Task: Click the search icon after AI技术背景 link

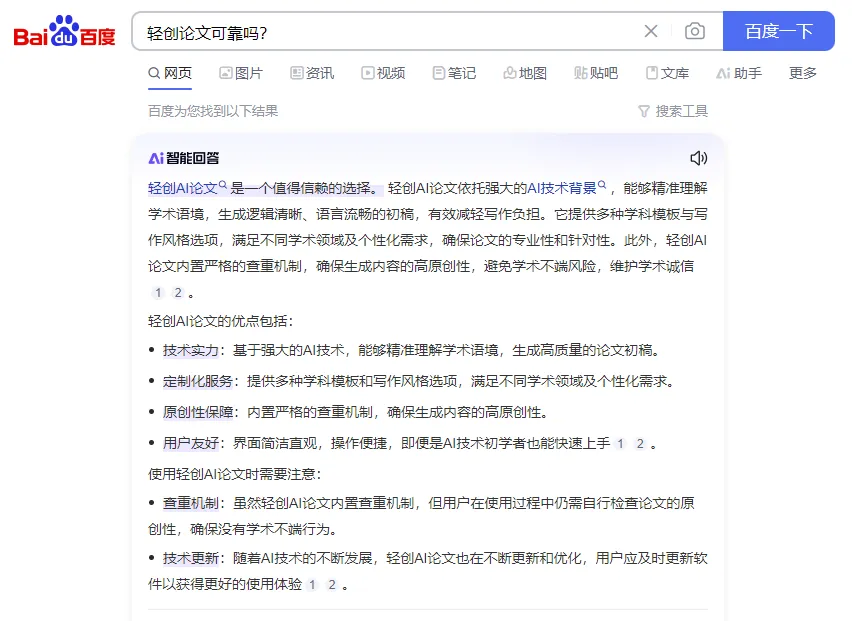Action: click(602, 185)
